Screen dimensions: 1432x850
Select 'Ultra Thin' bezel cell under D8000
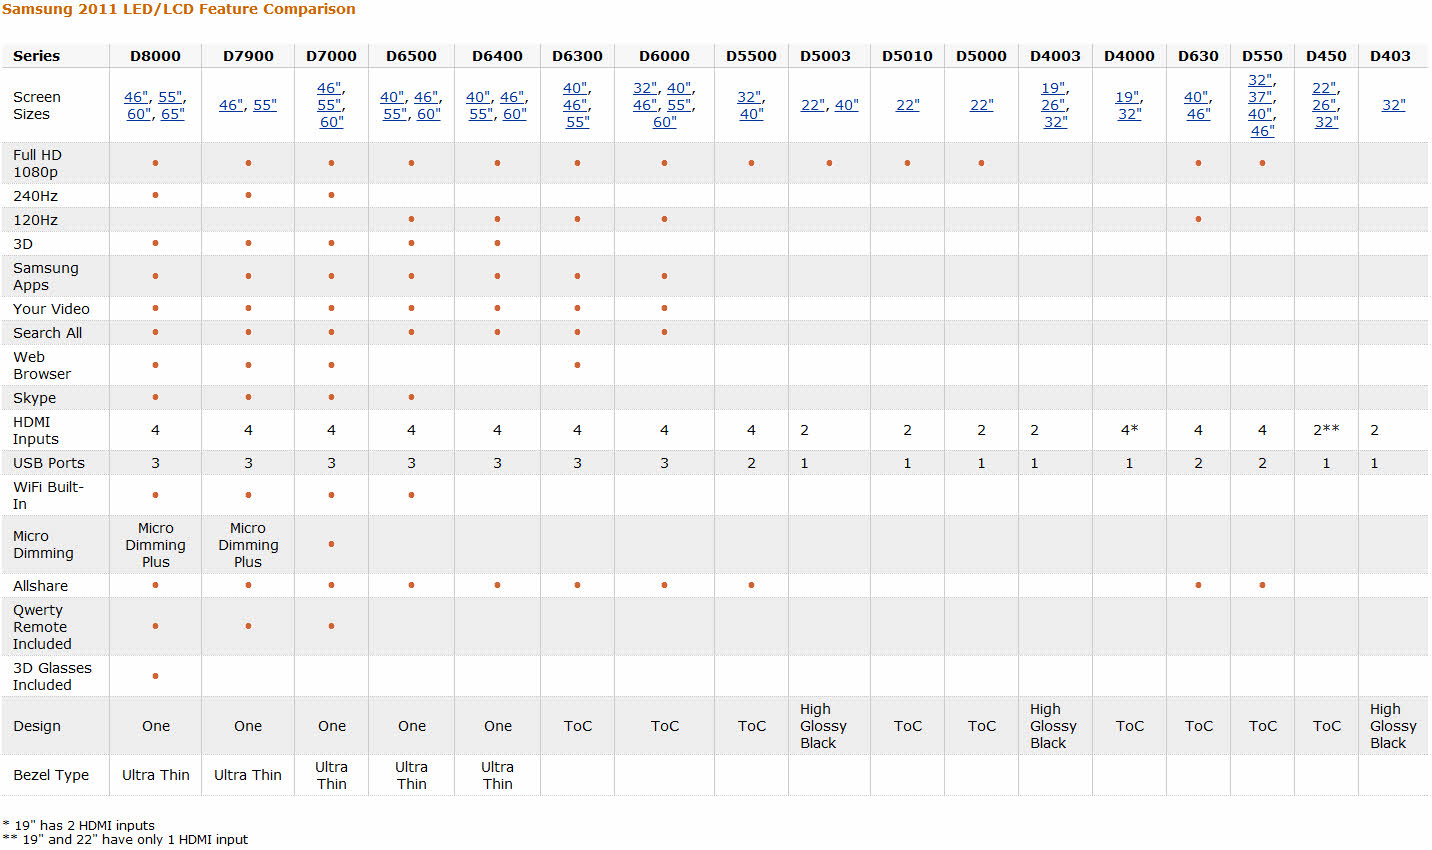pos(155,775)
